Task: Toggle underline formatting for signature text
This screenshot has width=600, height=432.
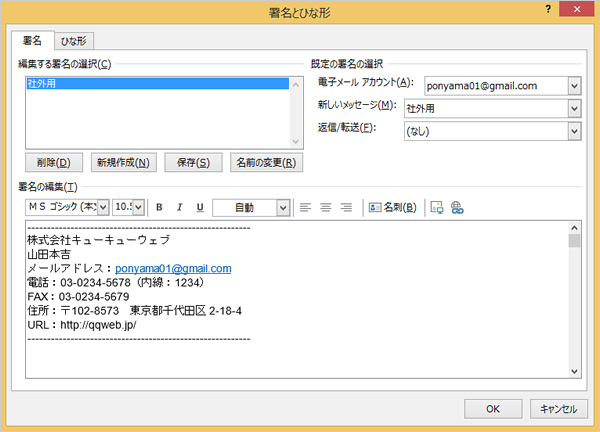Action: [200, 207]
